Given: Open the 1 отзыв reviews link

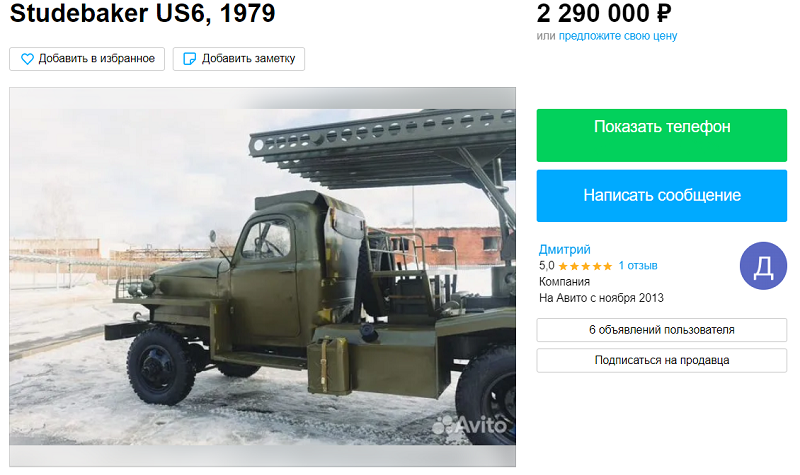Looking at the screenshot, I should tap(638, 266).
